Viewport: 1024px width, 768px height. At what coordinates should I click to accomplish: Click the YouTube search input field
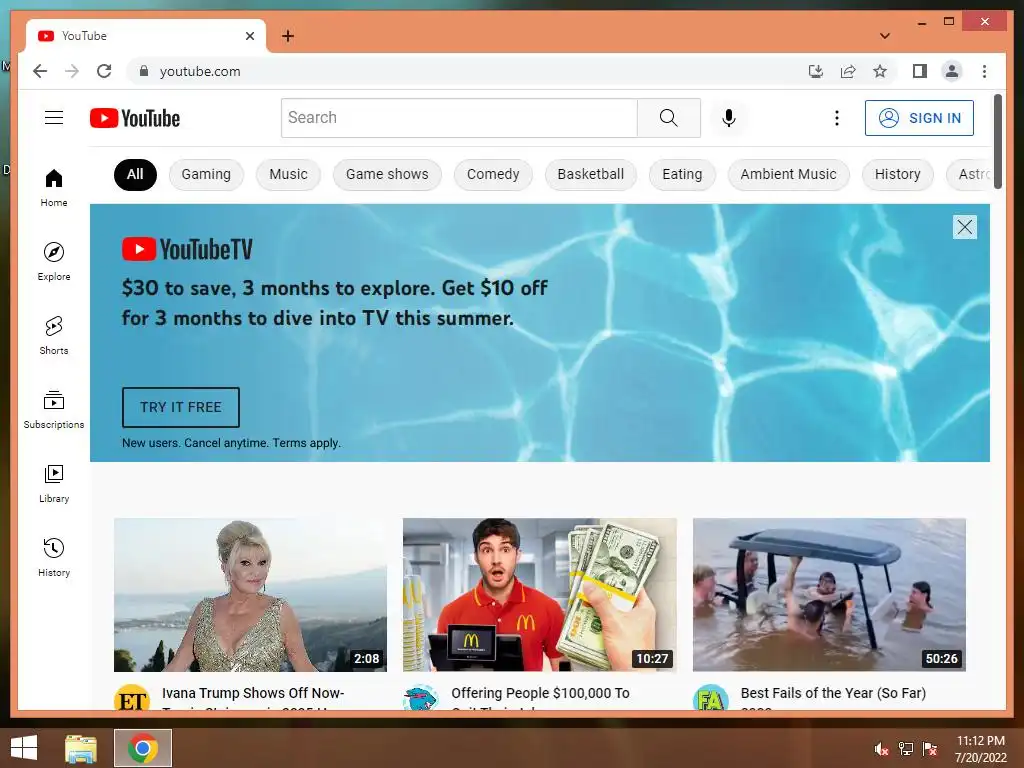[459, 118]
